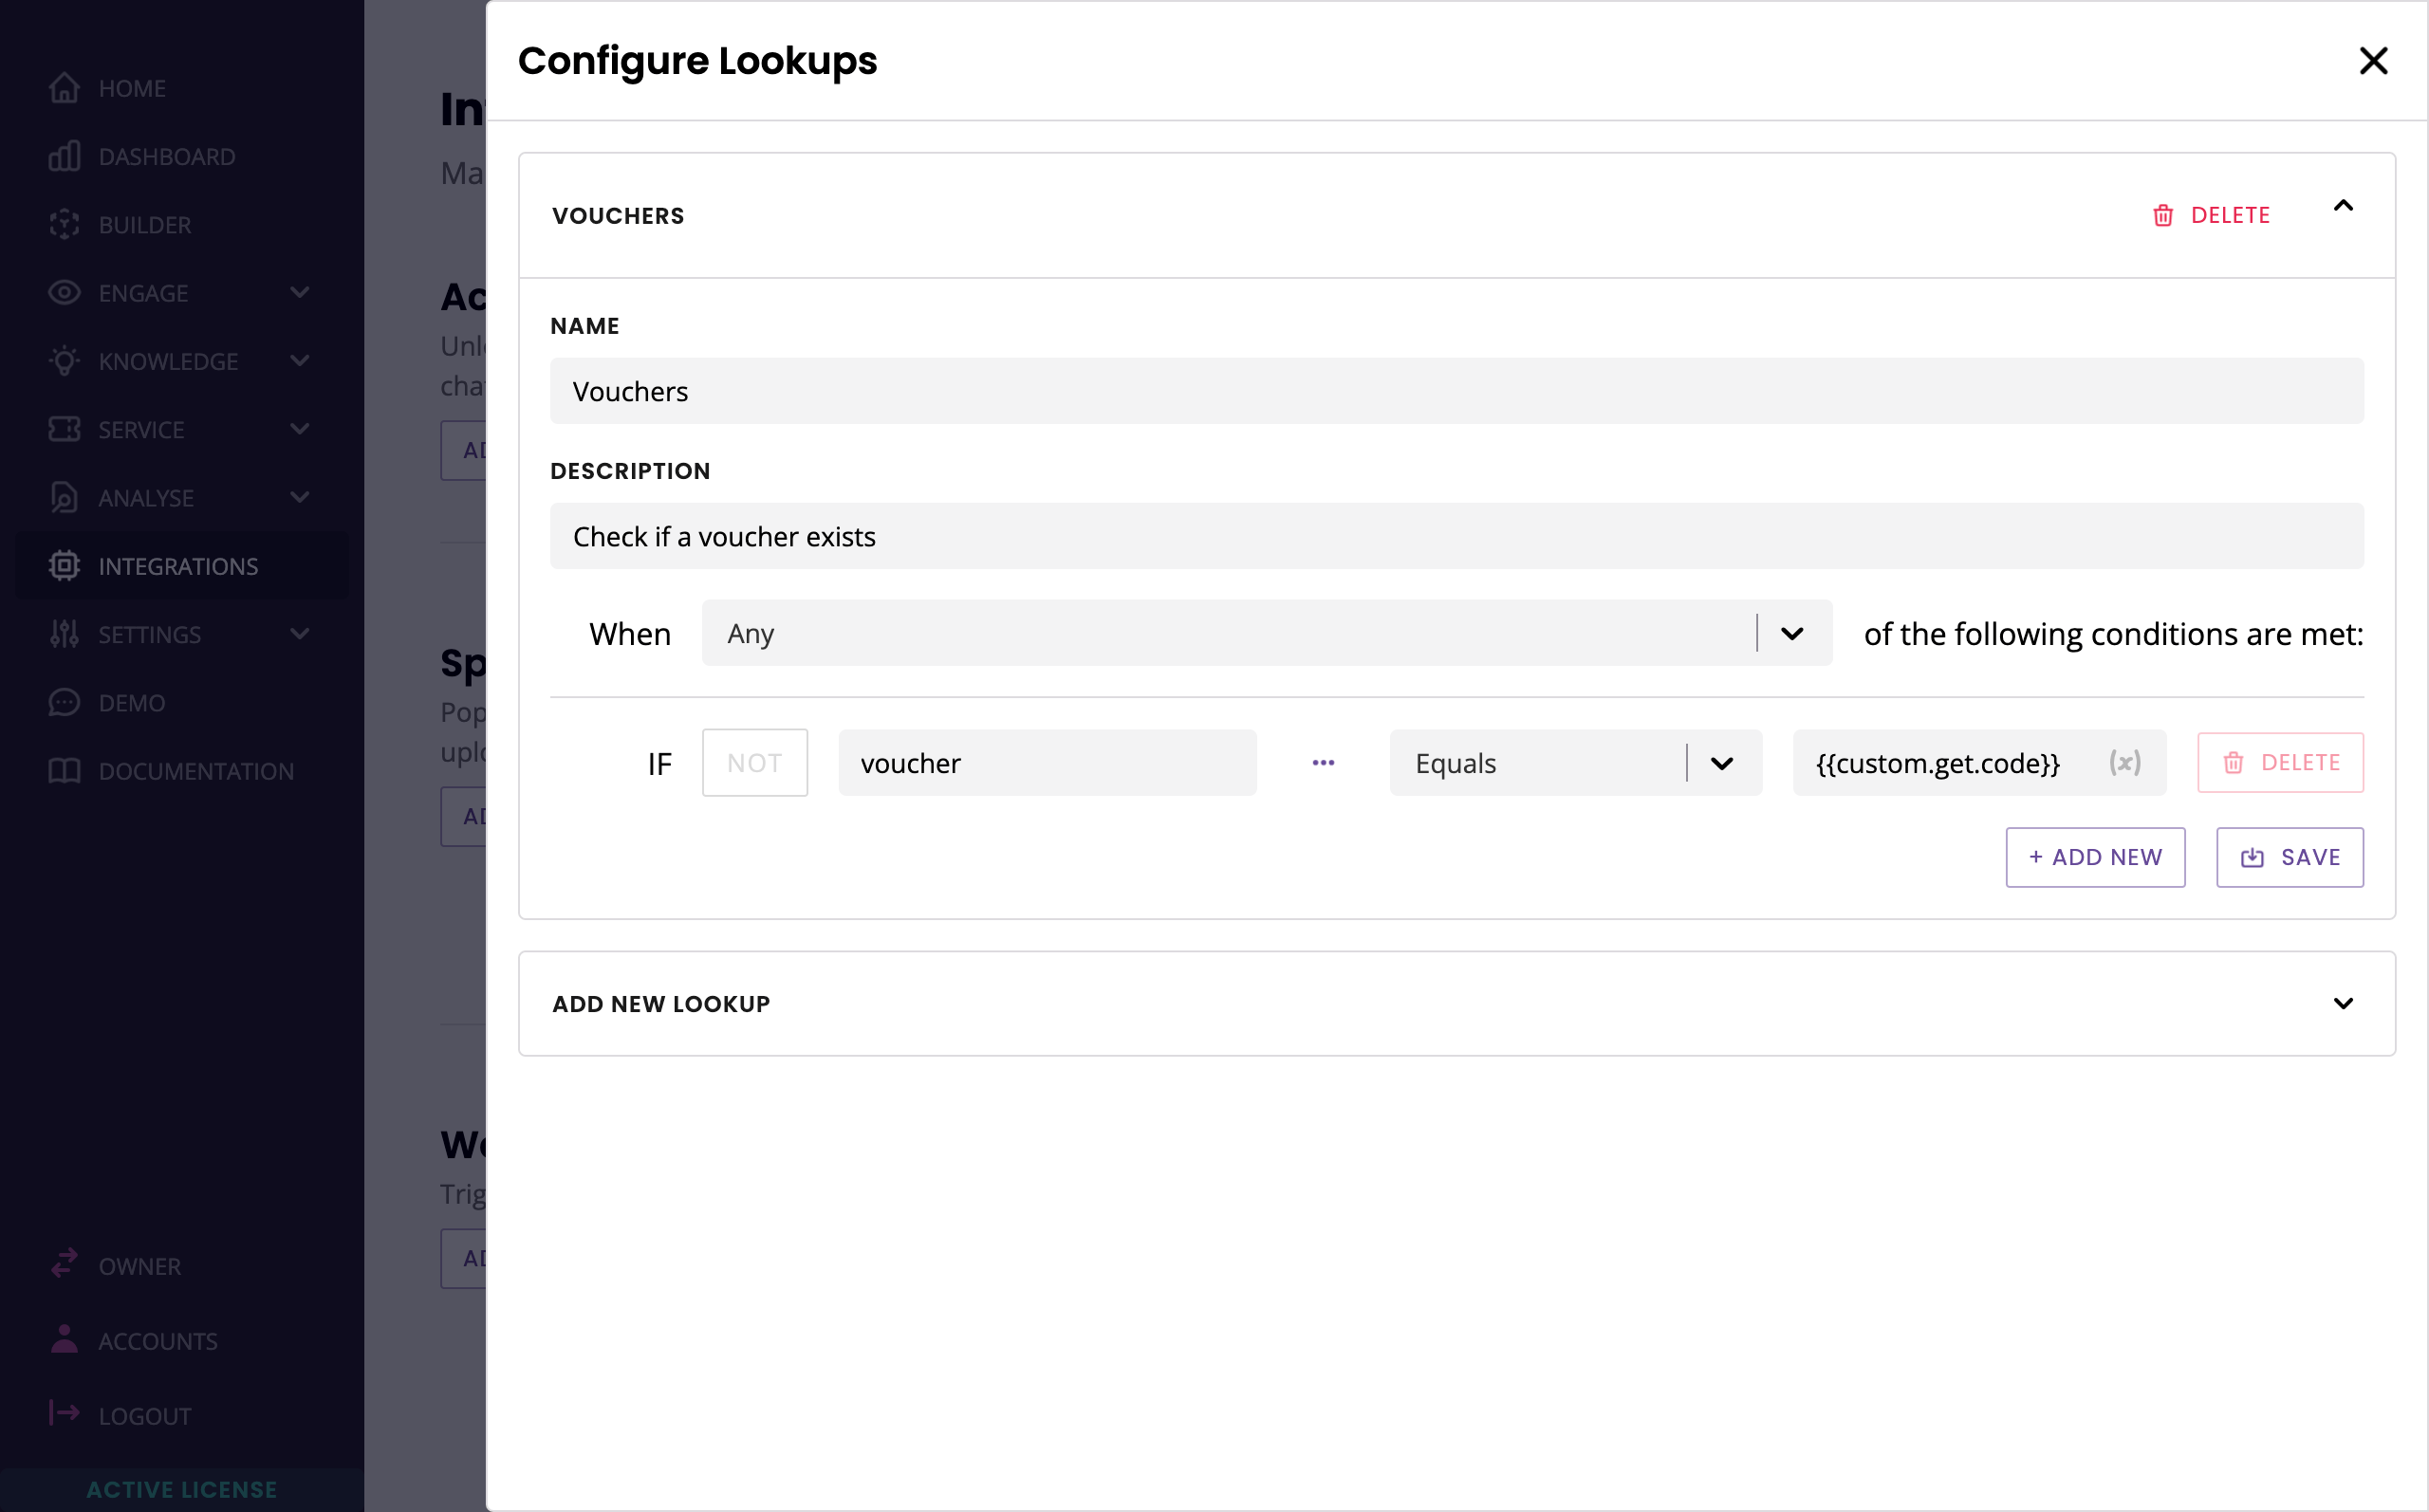
Task: Click the trash icon to delete Vouchers lookup
Action: pos(2163,216)
